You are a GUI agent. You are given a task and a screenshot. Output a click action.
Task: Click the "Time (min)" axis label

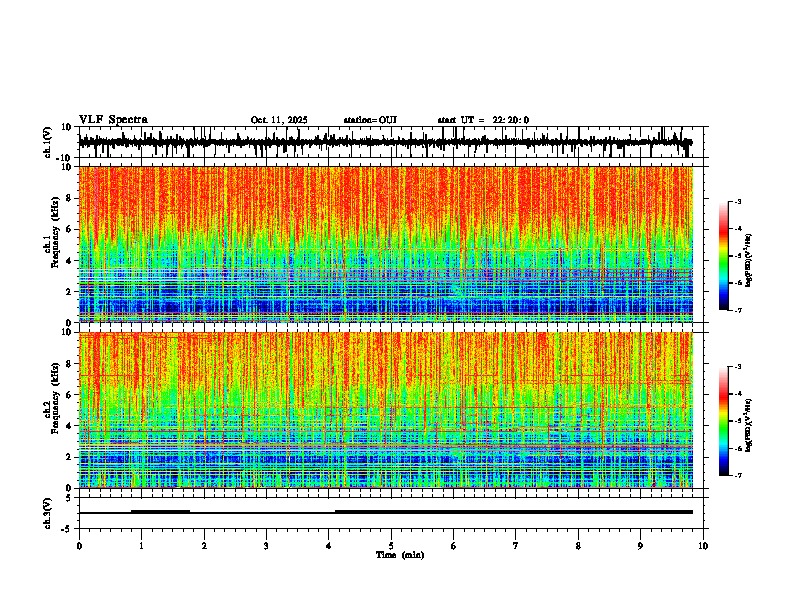click(x=400, y=555)
